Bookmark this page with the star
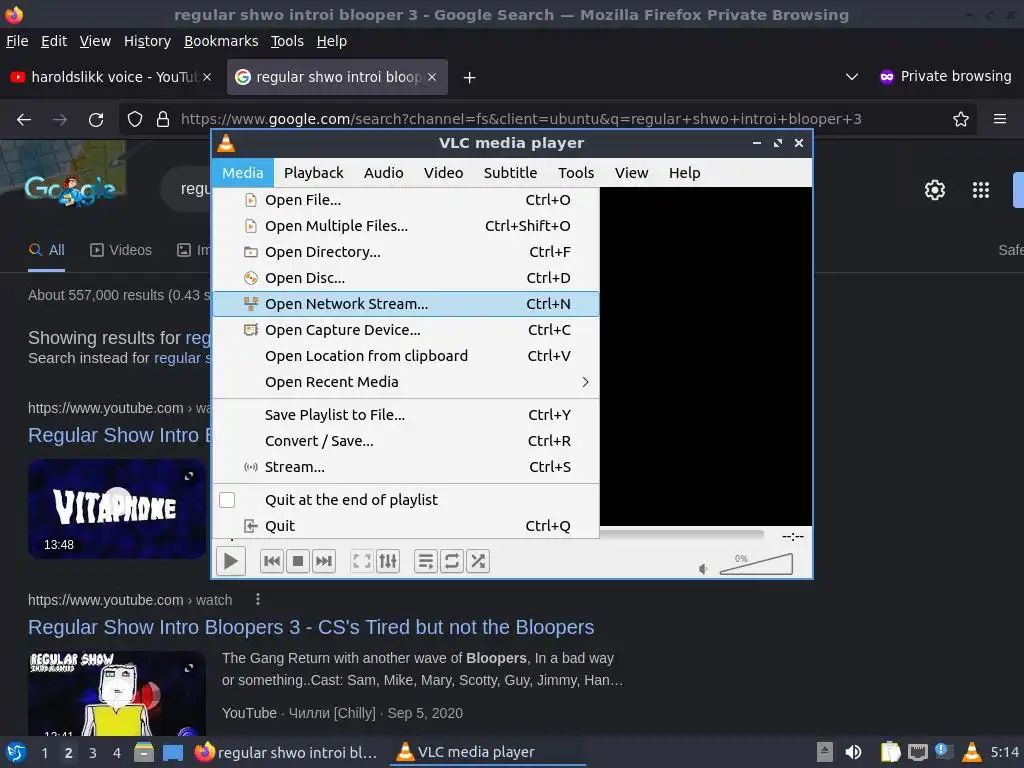 (961, 119)
